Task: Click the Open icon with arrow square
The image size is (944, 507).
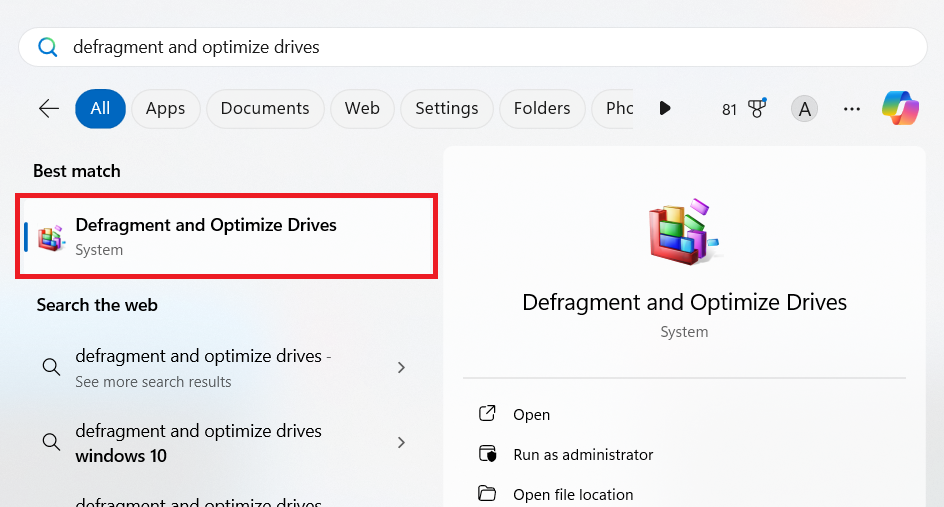Action: pyautogui.click(x=487, y=413)
